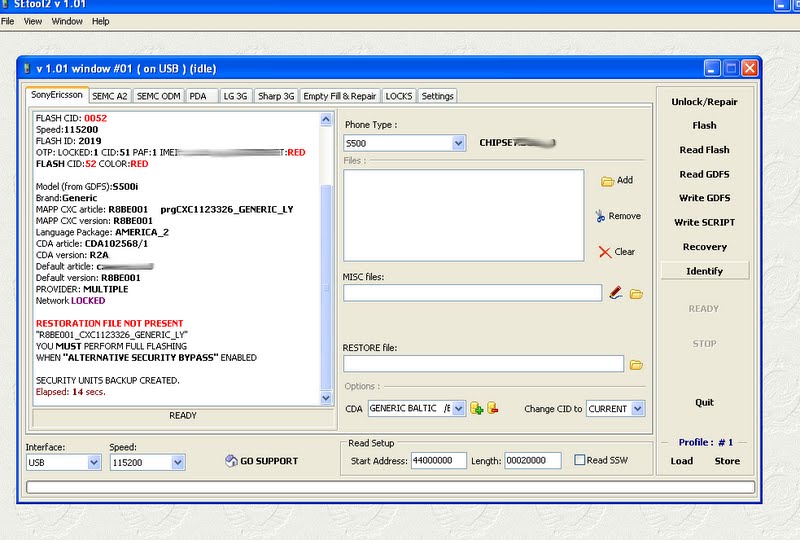This screenshot has height=540, width=800.
Task: Click the Identify button
Action: pyautogui.click(x=704, y=271)
